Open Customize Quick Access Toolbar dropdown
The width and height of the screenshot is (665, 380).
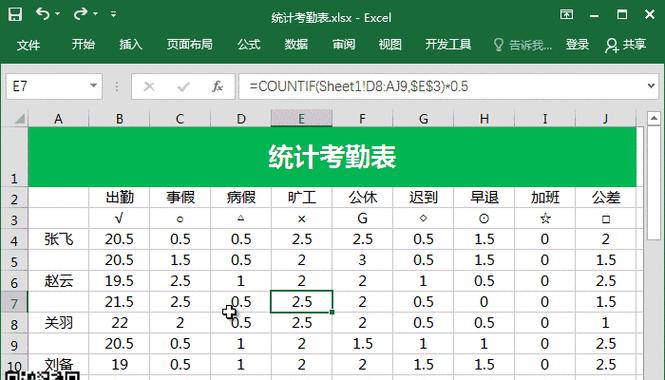113,14
